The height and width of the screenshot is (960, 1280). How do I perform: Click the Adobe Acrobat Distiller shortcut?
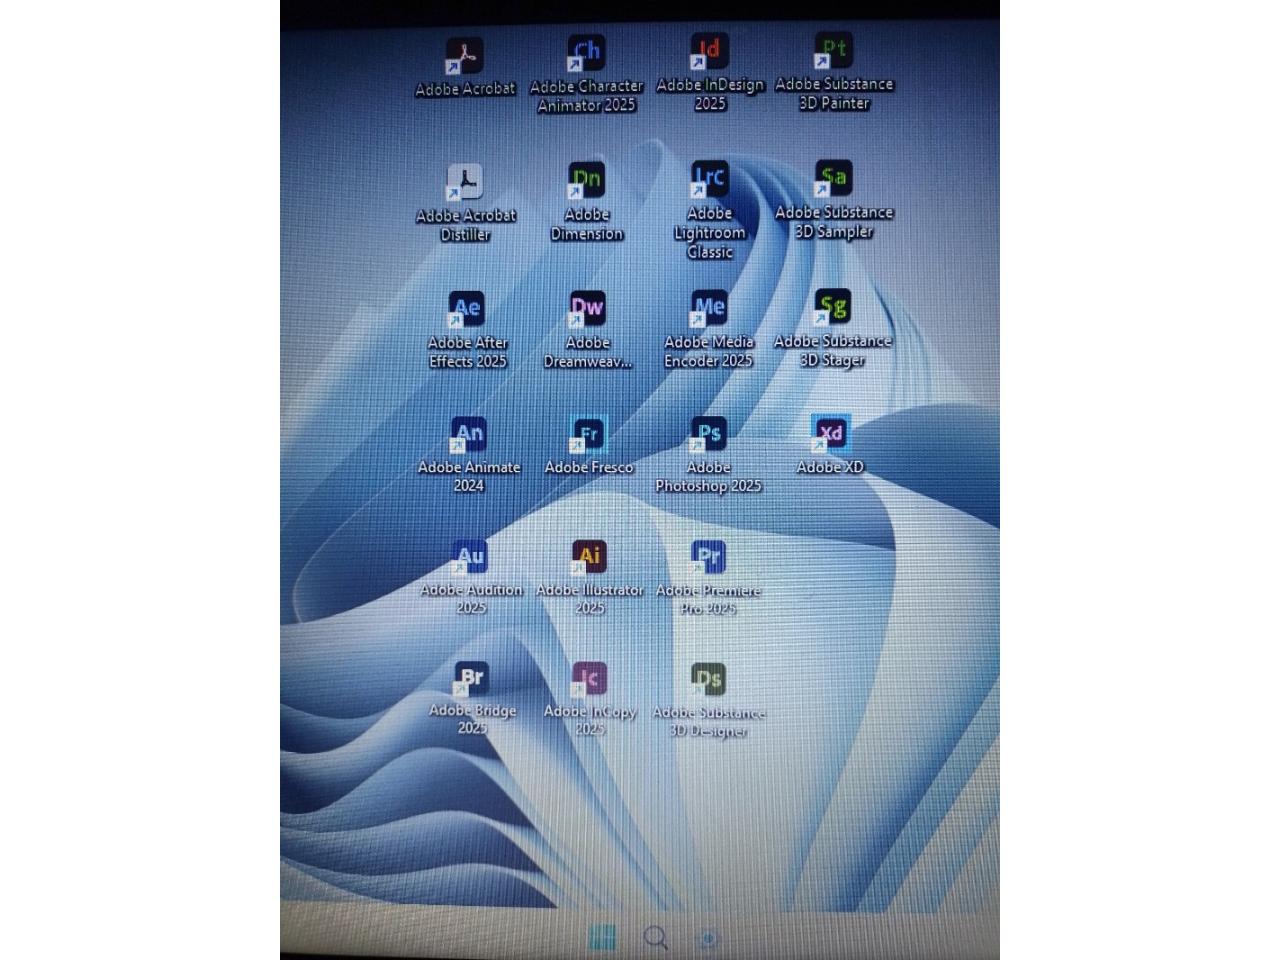click(465, 183)
